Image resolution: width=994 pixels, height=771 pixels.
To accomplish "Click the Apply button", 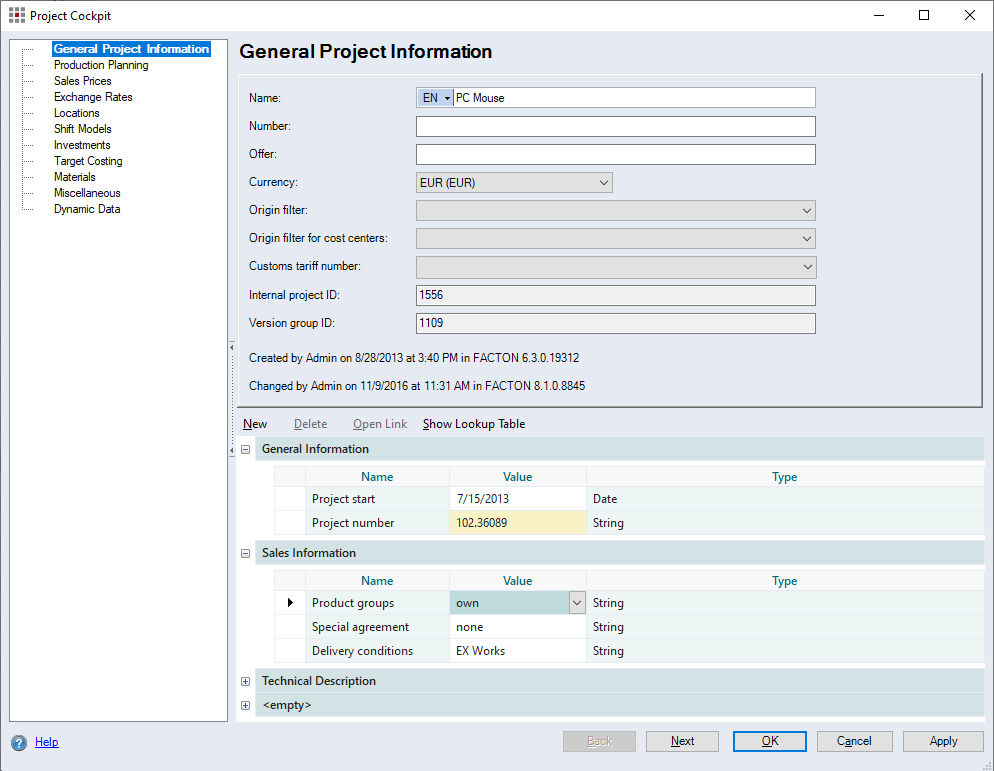I will pos(942,741).
